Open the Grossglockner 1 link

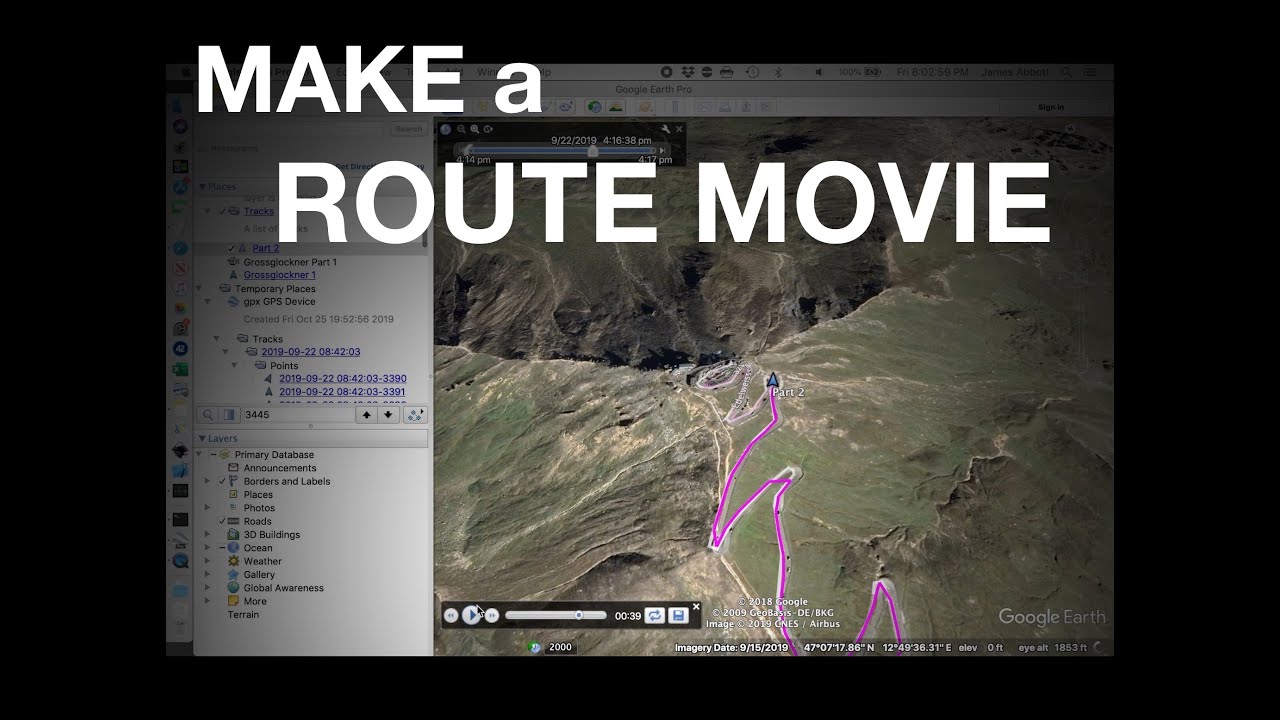(280, 275)
